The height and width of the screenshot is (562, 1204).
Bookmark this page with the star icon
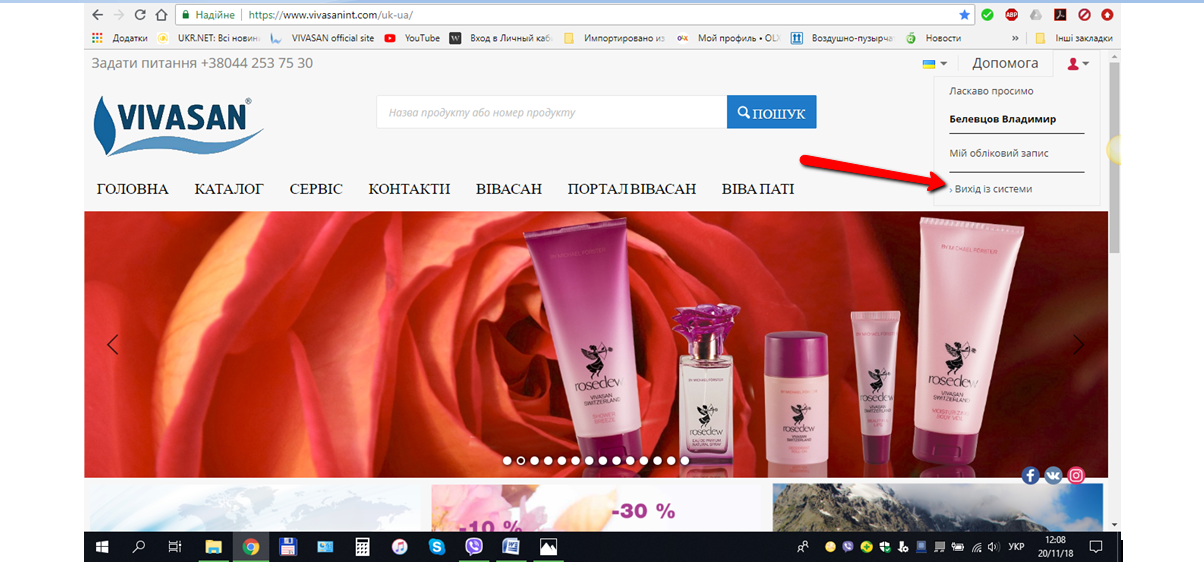point(964,15)
